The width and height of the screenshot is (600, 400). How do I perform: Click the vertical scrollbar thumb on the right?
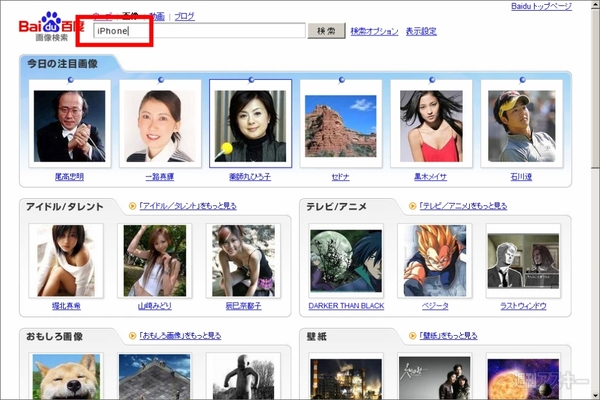(x=595, y=88)
